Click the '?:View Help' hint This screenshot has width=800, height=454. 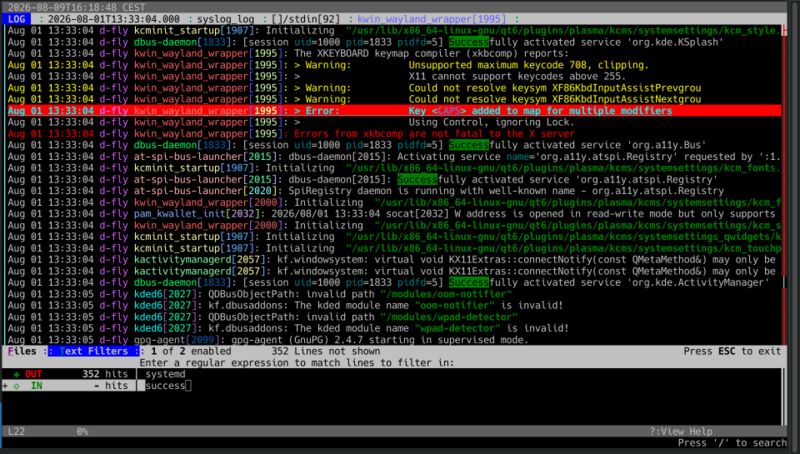pyautogui.click(x=681, y=431)
